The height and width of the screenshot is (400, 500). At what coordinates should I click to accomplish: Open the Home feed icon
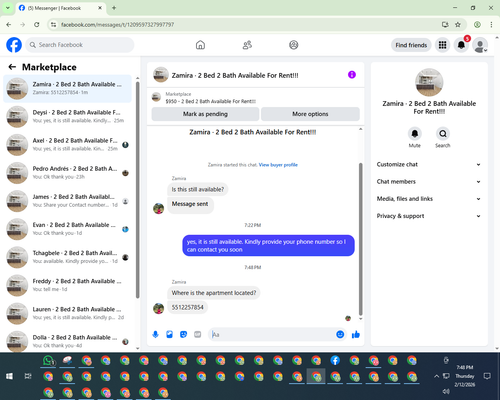click(200, 45)
